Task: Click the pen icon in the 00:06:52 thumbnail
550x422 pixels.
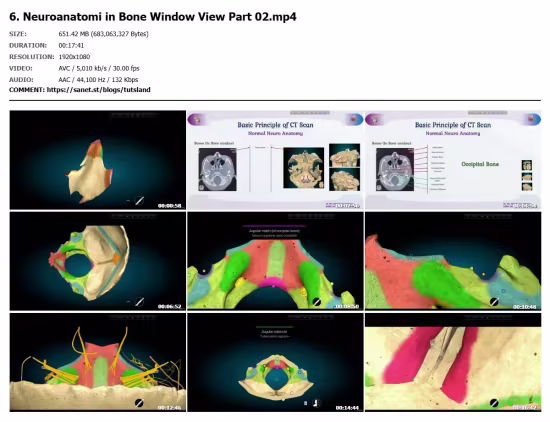Action: (139, 301)
